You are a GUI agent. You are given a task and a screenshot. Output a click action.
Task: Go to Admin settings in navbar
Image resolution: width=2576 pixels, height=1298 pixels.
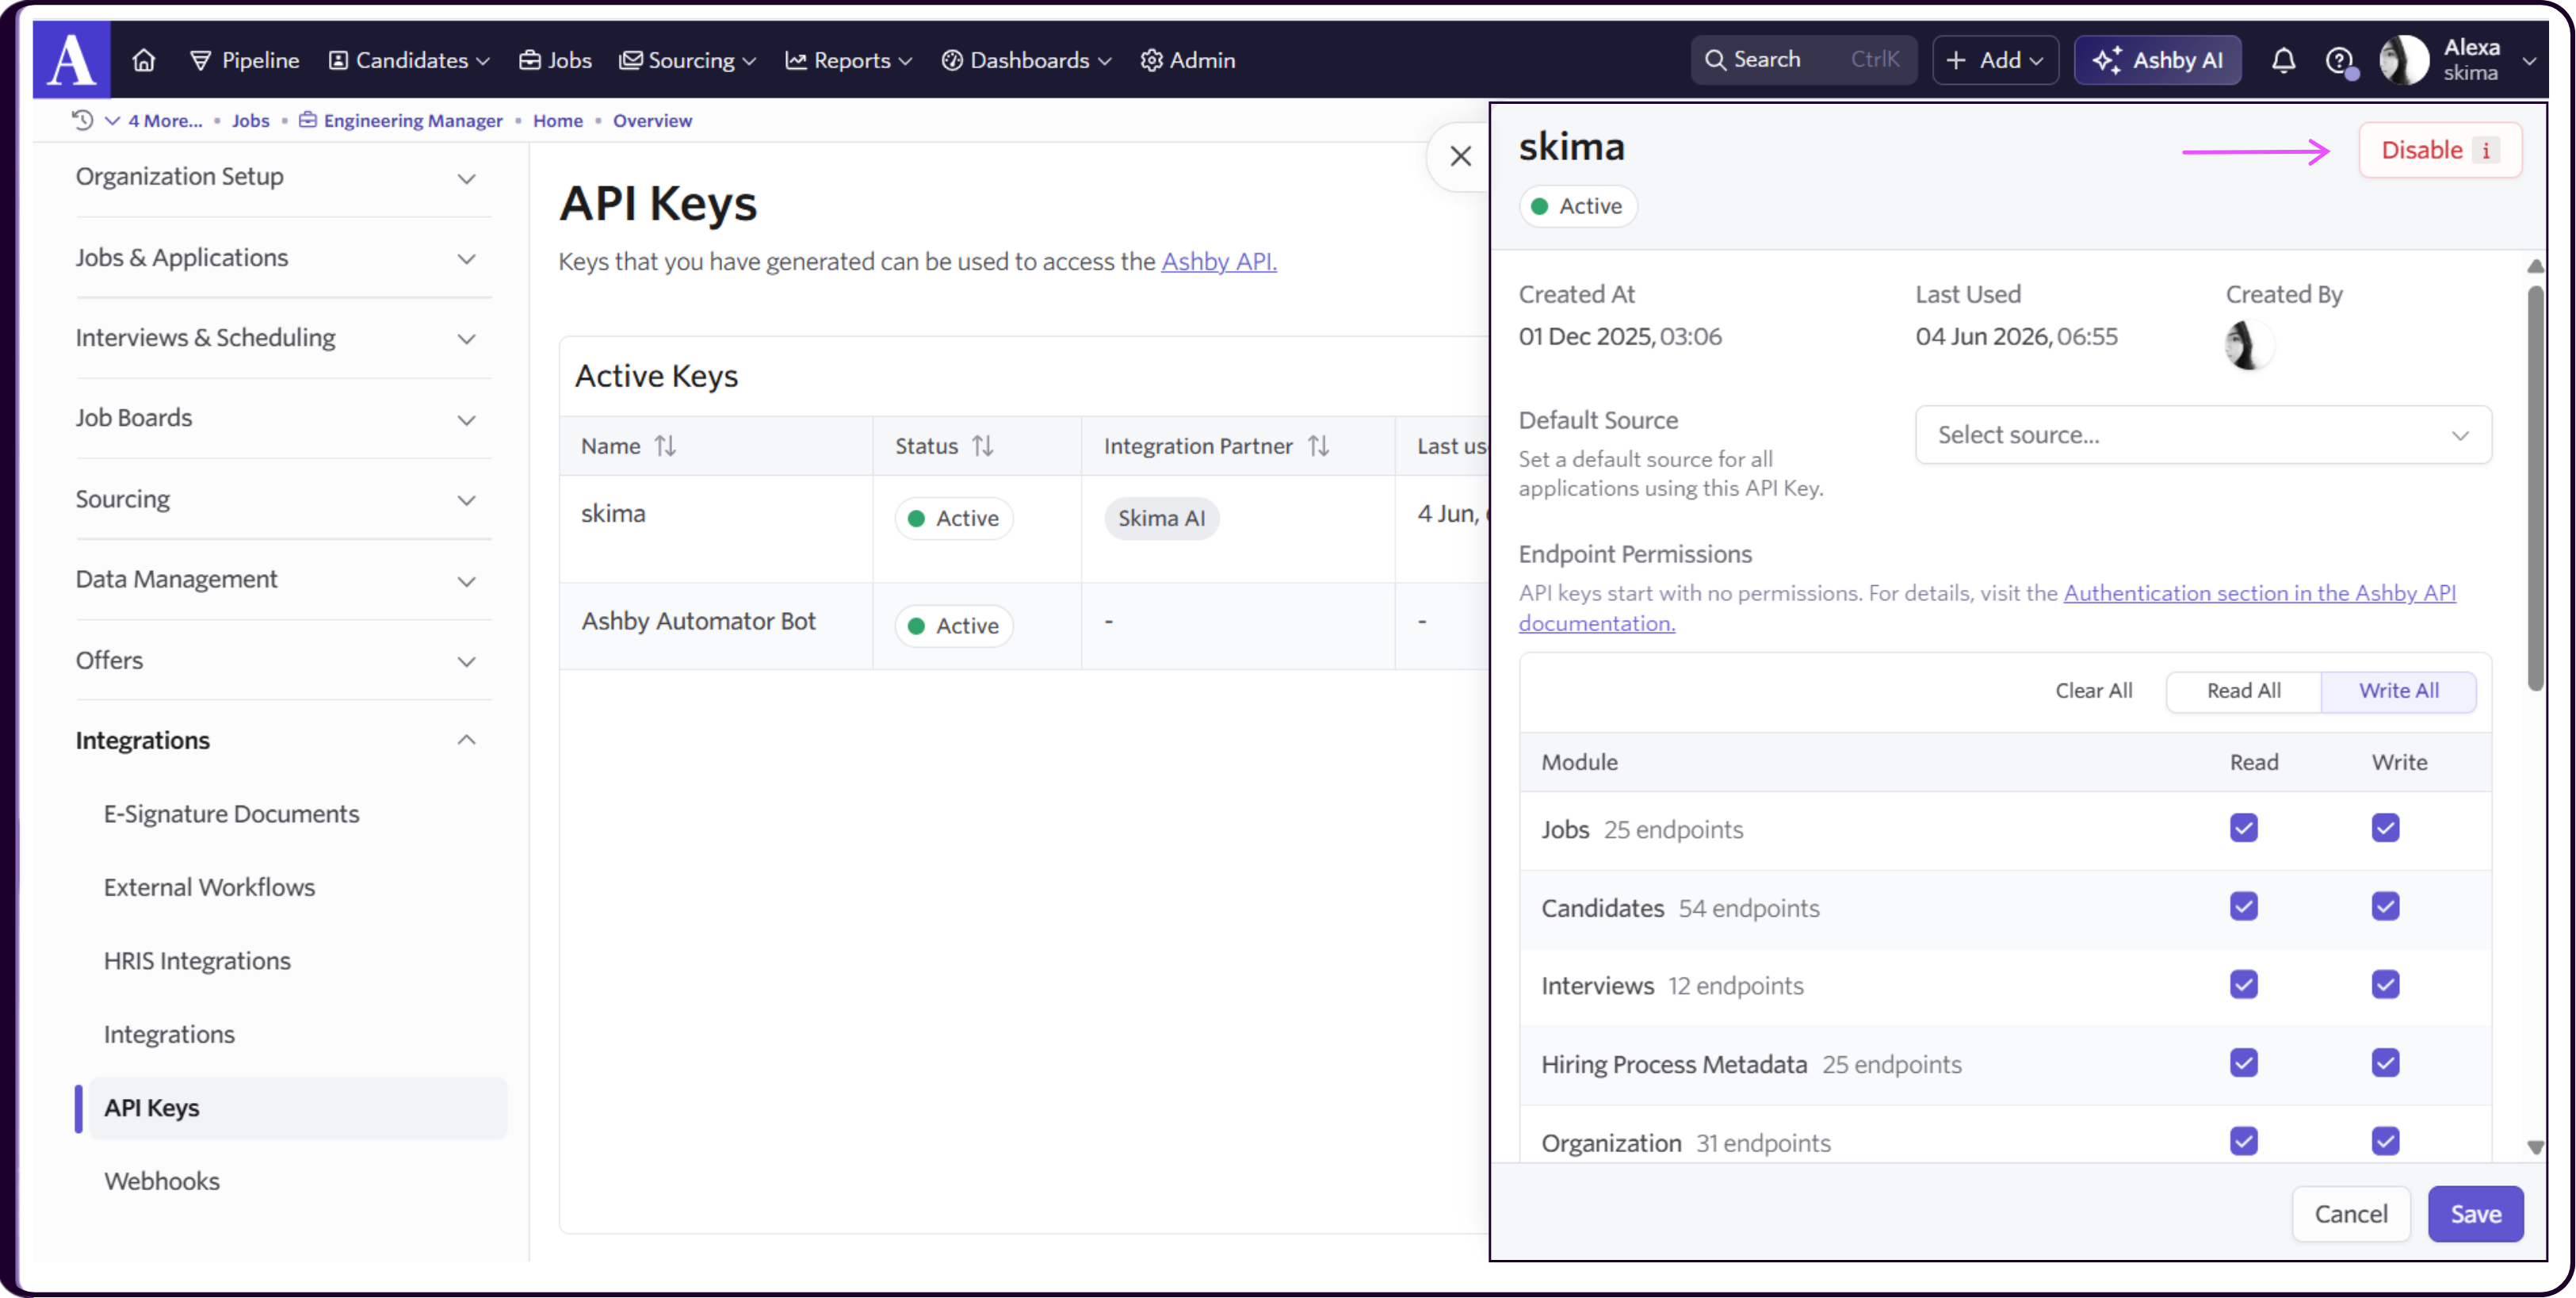(x=1188, y=60)
